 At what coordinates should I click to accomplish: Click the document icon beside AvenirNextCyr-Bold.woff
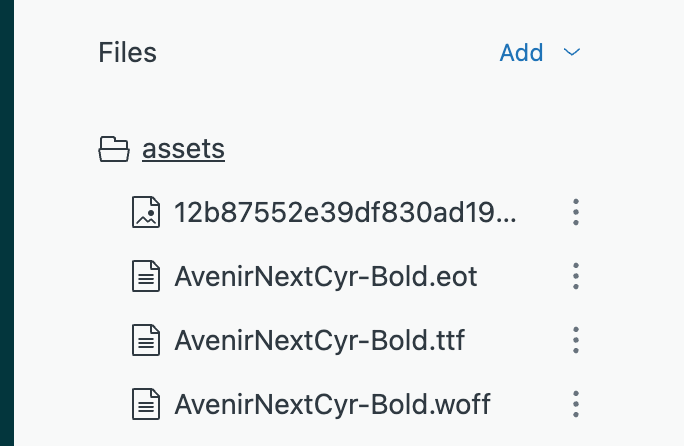point(146,404)
